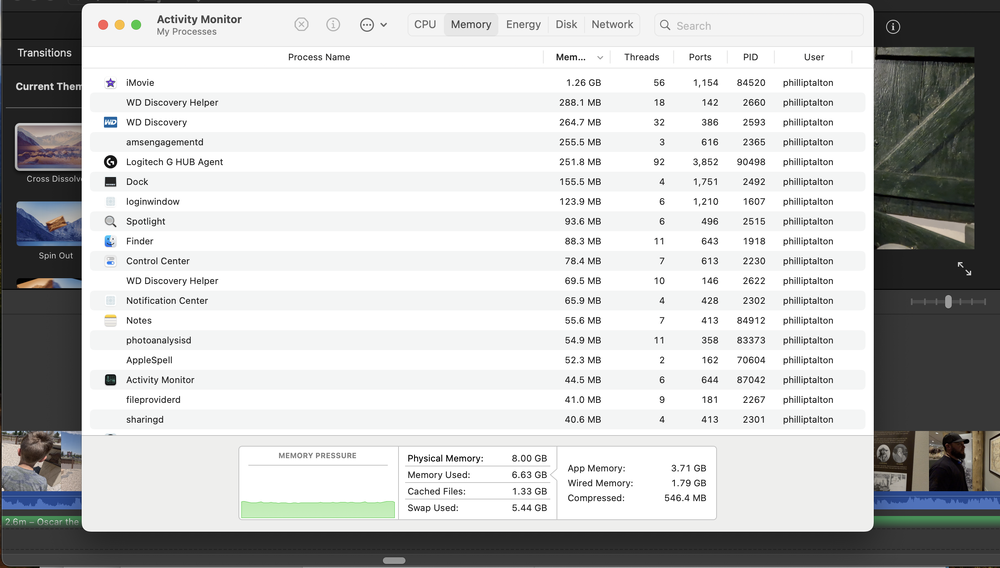Screen dimensions: 1000x568
Task: Switch to the Energy tab
Action: (x=524, y=24)
